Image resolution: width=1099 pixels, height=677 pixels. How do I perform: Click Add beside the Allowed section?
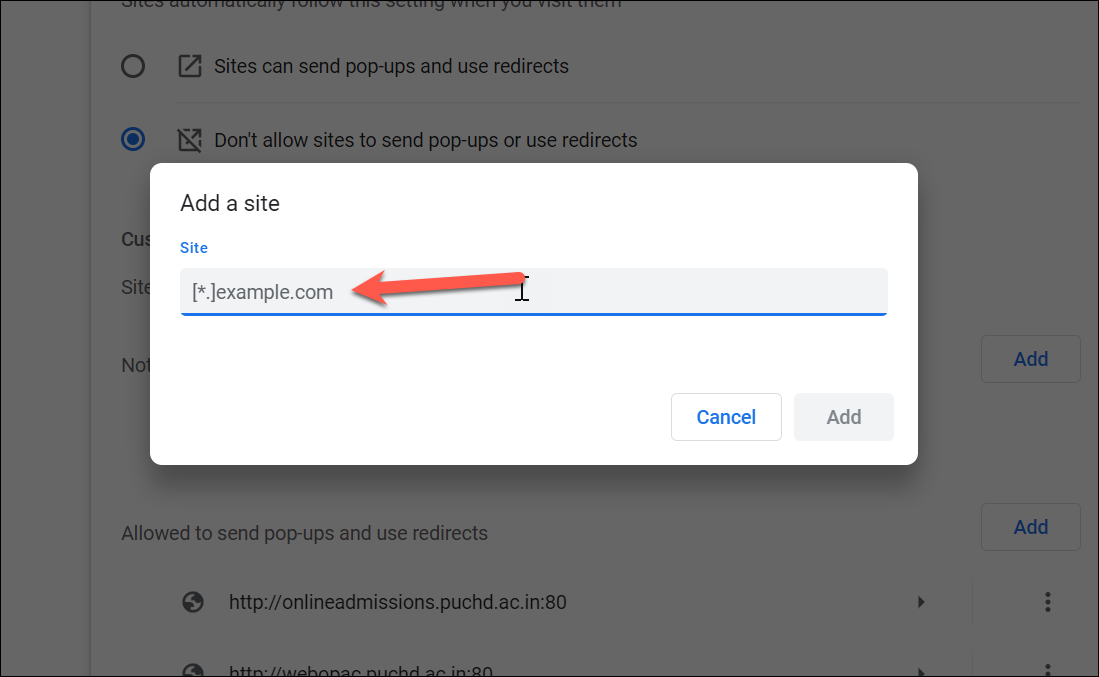[x=1030, y=527]
